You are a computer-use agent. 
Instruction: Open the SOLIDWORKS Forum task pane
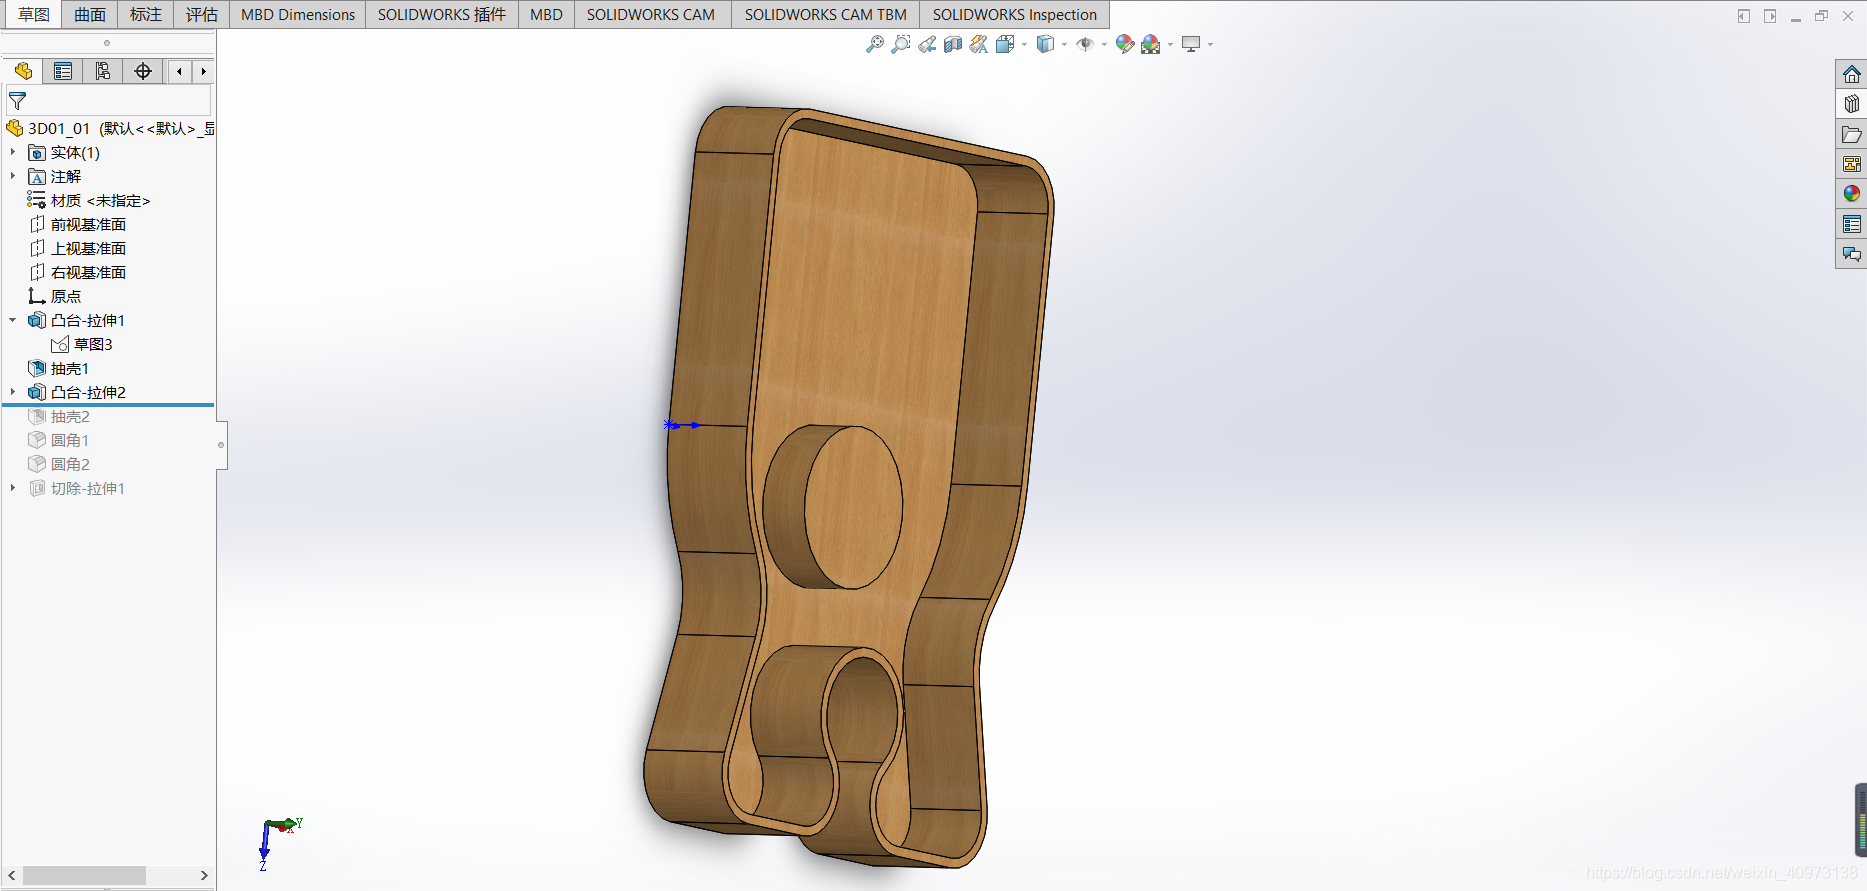tap(1852, 254)
